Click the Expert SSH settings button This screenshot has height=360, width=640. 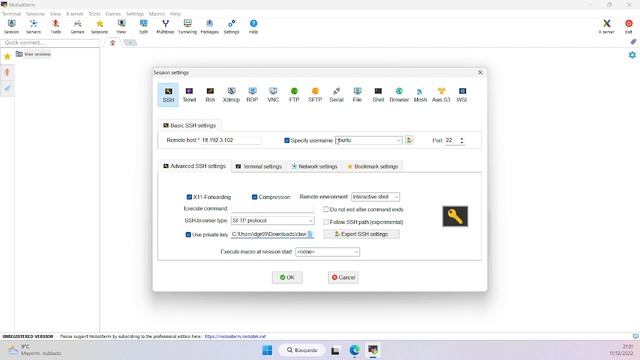[361, 234]
